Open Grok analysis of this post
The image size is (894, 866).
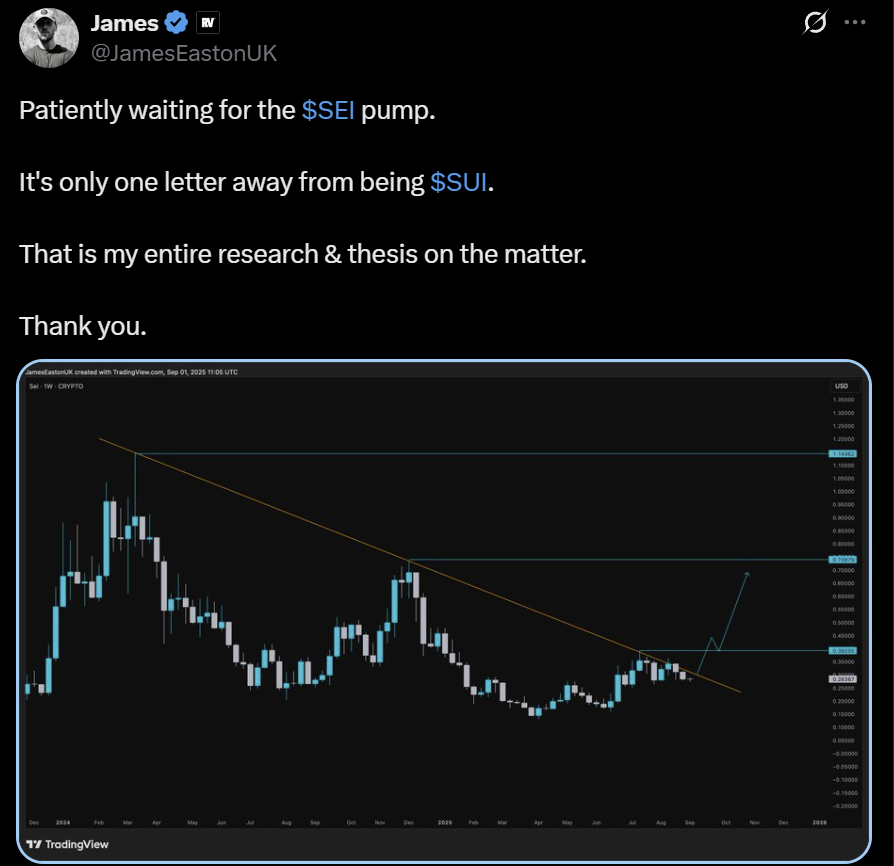pyautogui.click(x=815, y=24)
